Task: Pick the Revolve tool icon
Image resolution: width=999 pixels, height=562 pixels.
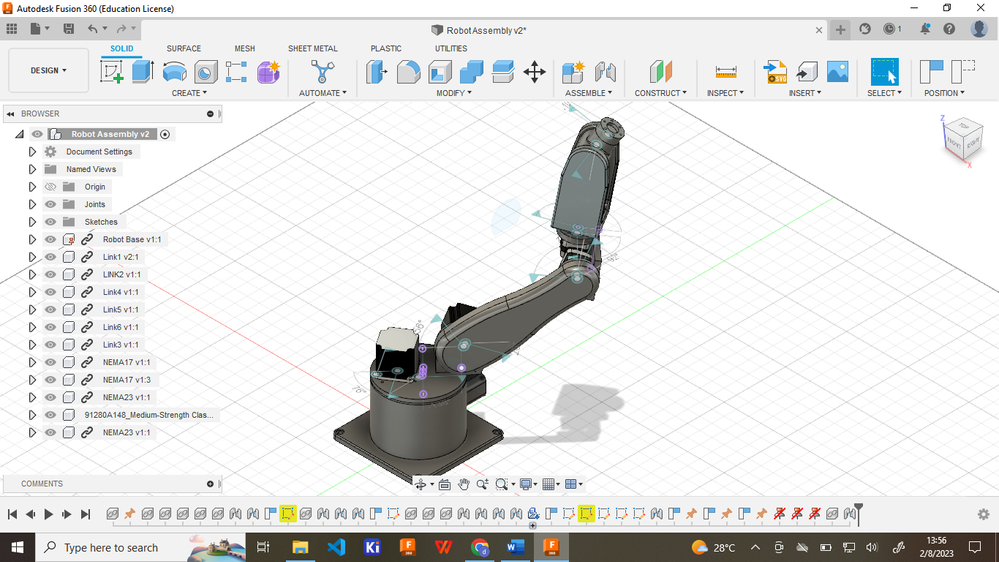Action: (x=174, y=71)
